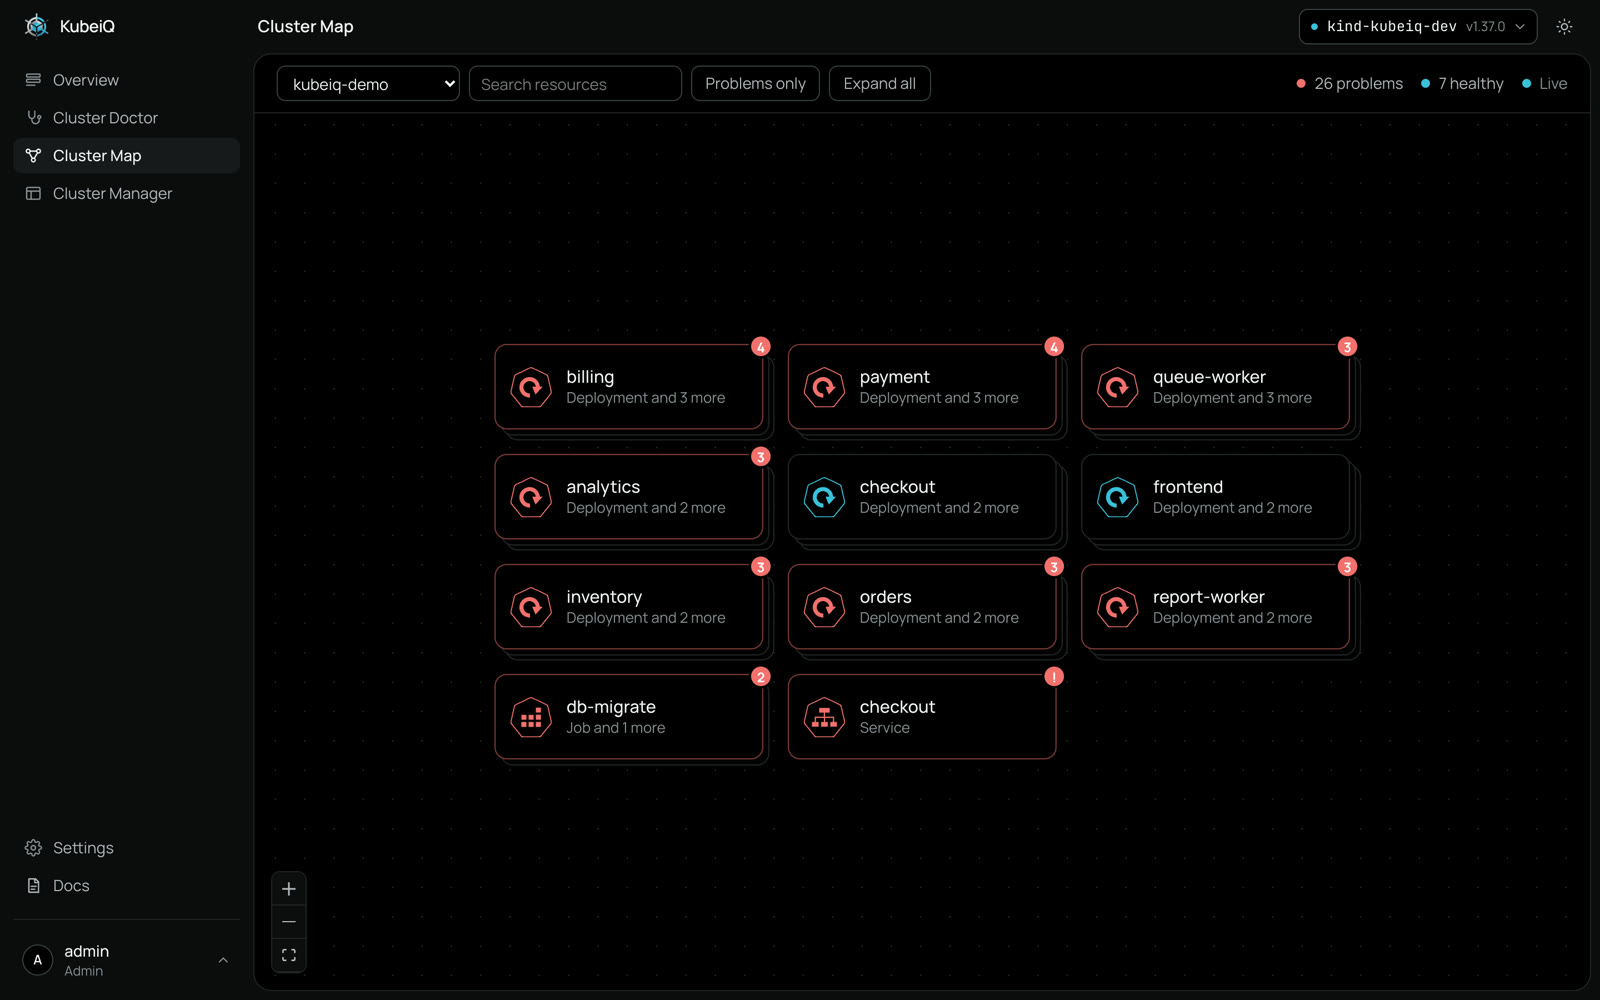Click the Live status indicator

1544,84
